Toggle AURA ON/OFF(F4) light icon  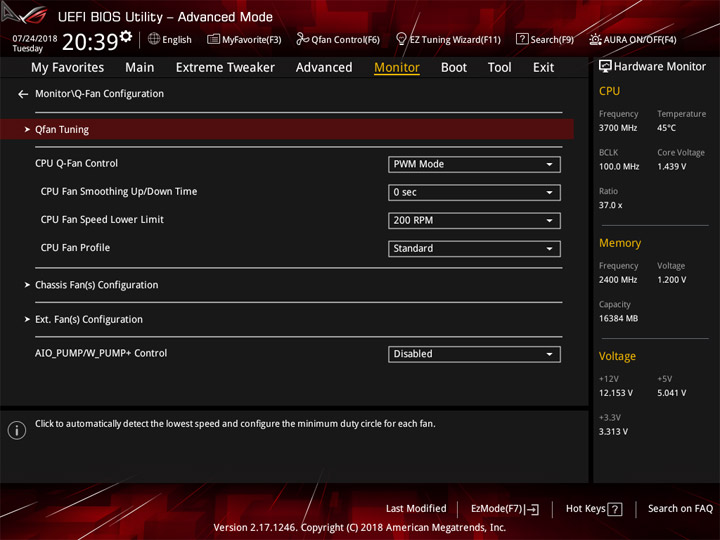(x=595, y=39)
